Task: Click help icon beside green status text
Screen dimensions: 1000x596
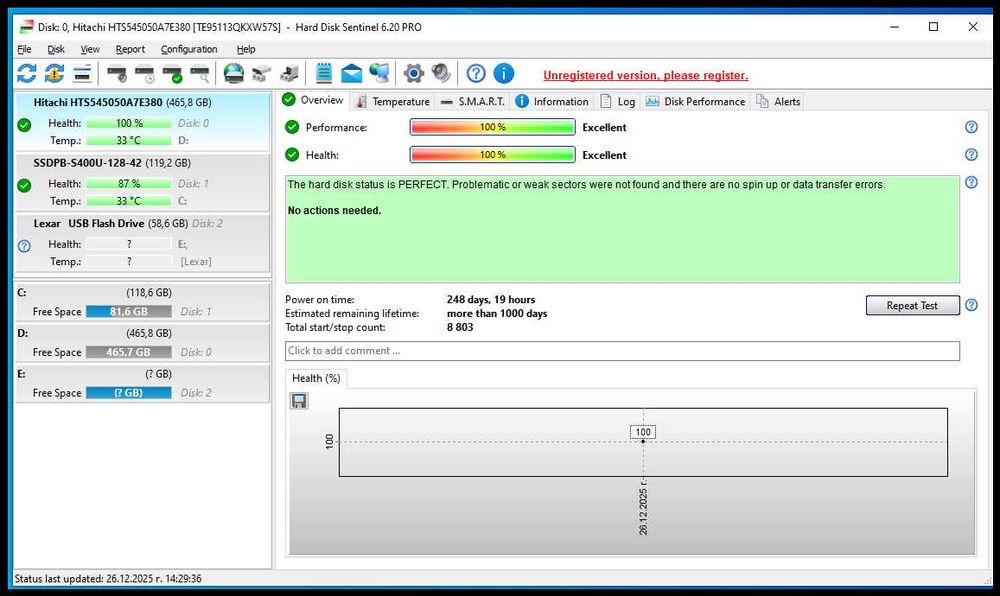Action: point(971,182)
